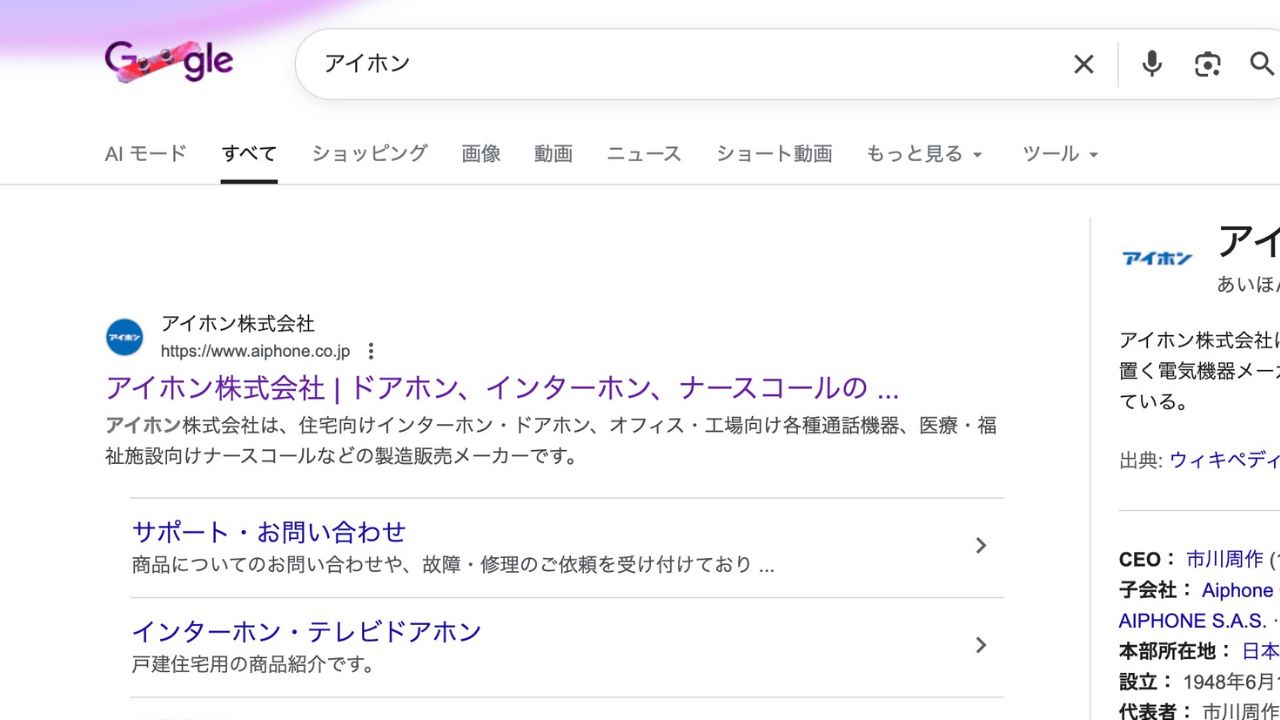Viewport: 1280px width, 720px height.
Task: Click chevron beside インターホン・テレビドアホン
Action: [x=980, y=646]
